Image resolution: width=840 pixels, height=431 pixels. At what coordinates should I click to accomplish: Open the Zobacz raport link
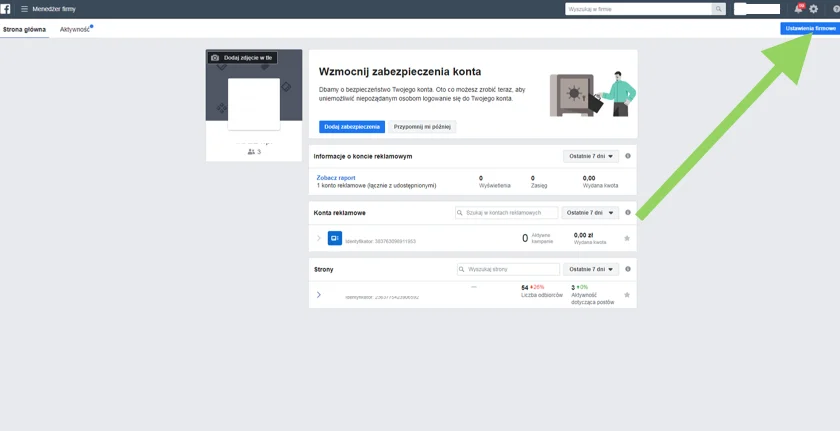click(x=336, y=178)
